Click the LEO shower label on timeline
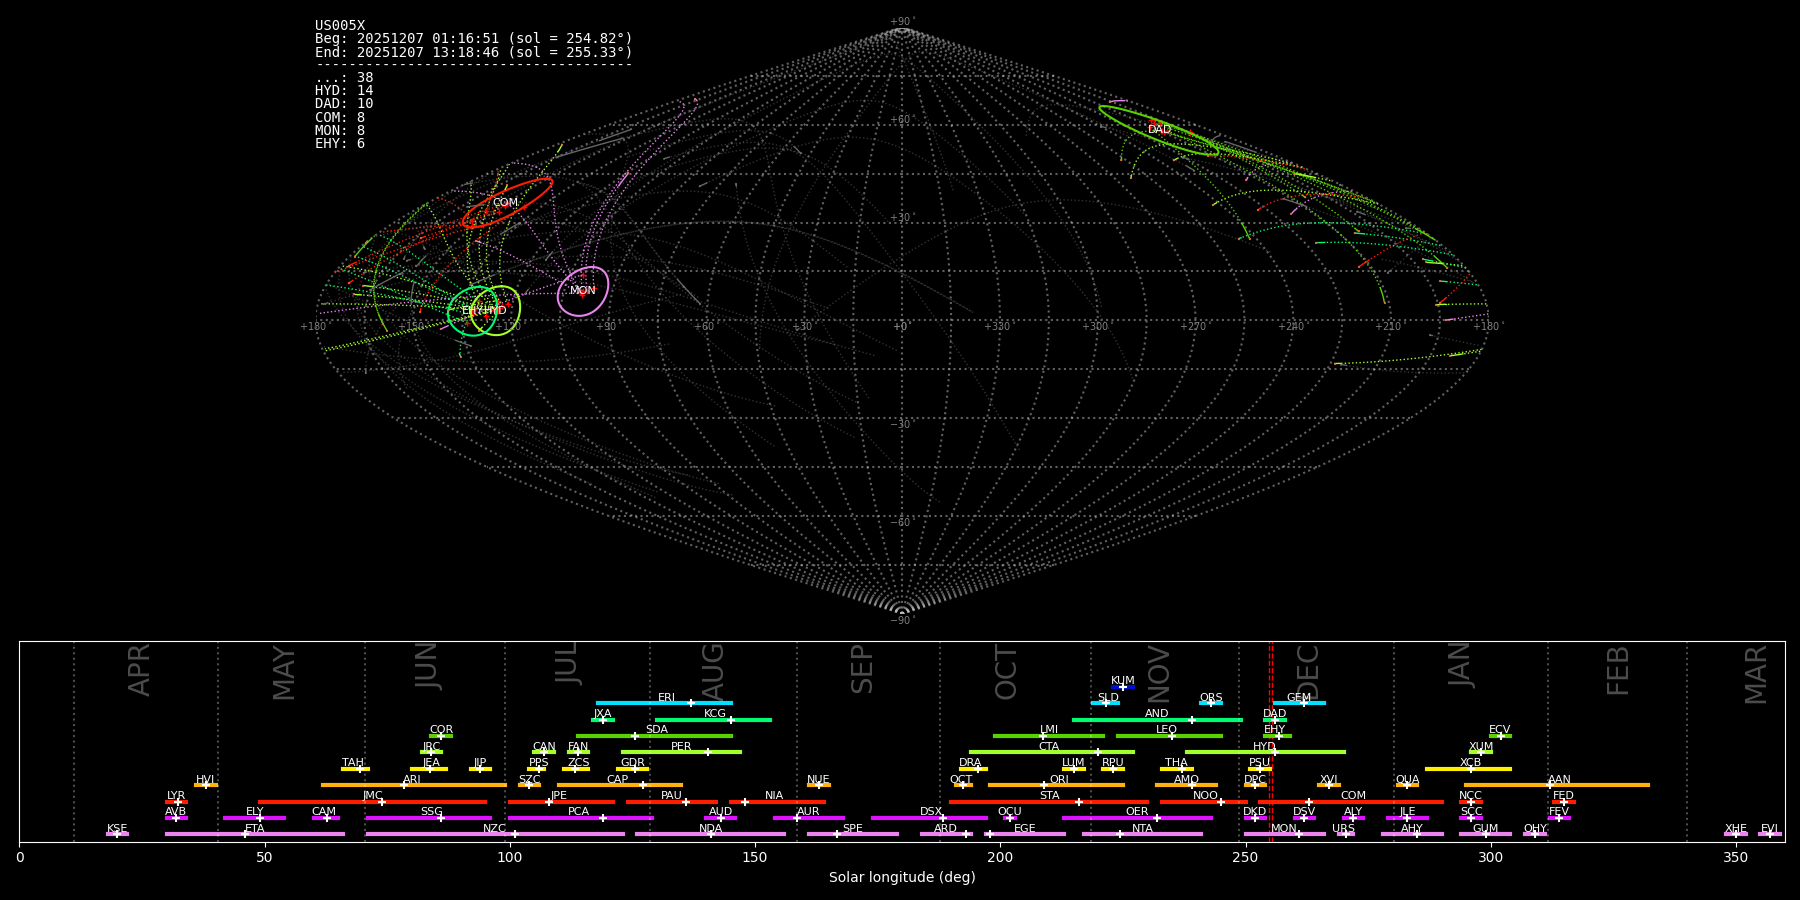This screenshot has height=900, width=1800. click(1166, 730)
